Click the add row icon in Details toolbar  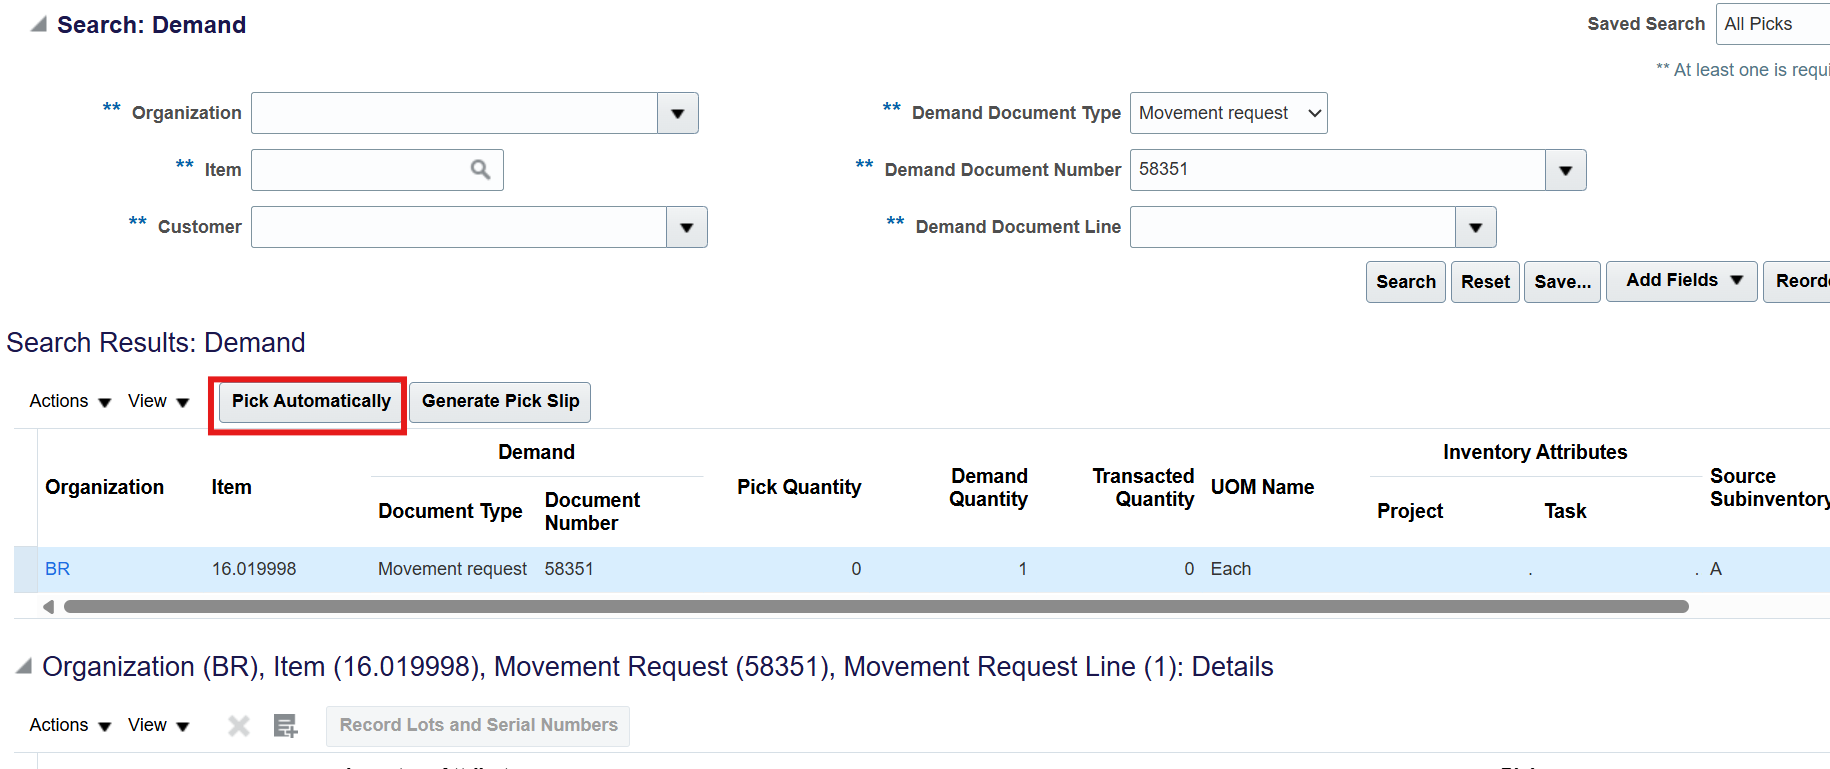286,726
